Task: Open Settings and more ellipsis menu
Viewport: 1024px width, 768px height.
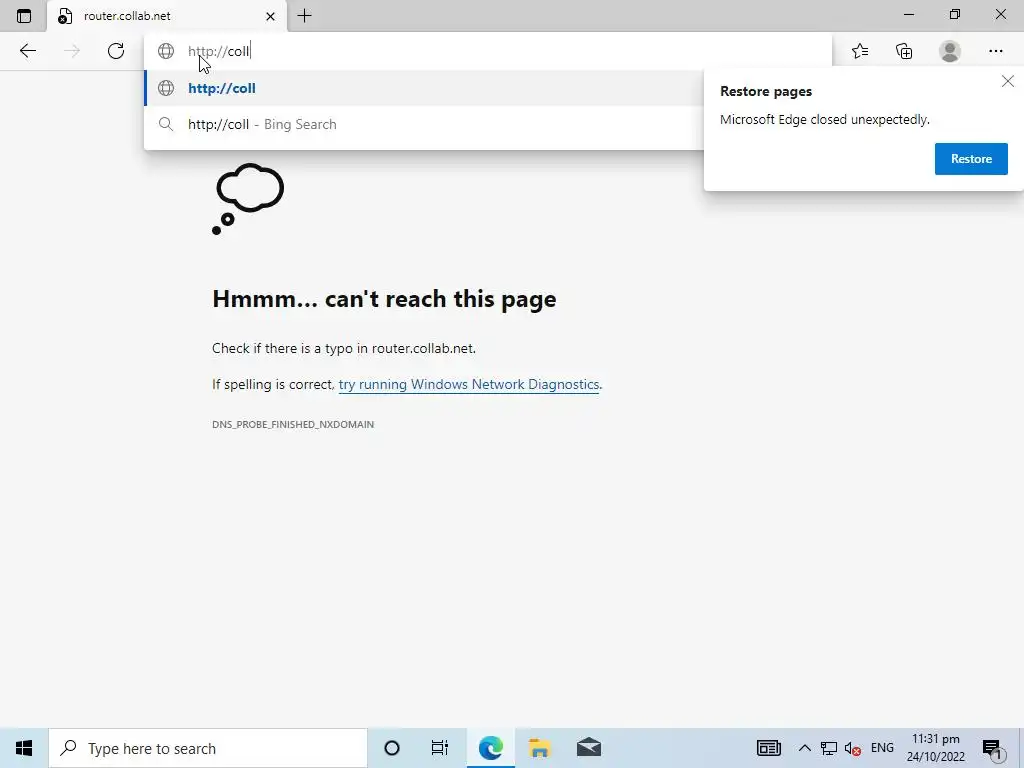Action: pos(995,51)
